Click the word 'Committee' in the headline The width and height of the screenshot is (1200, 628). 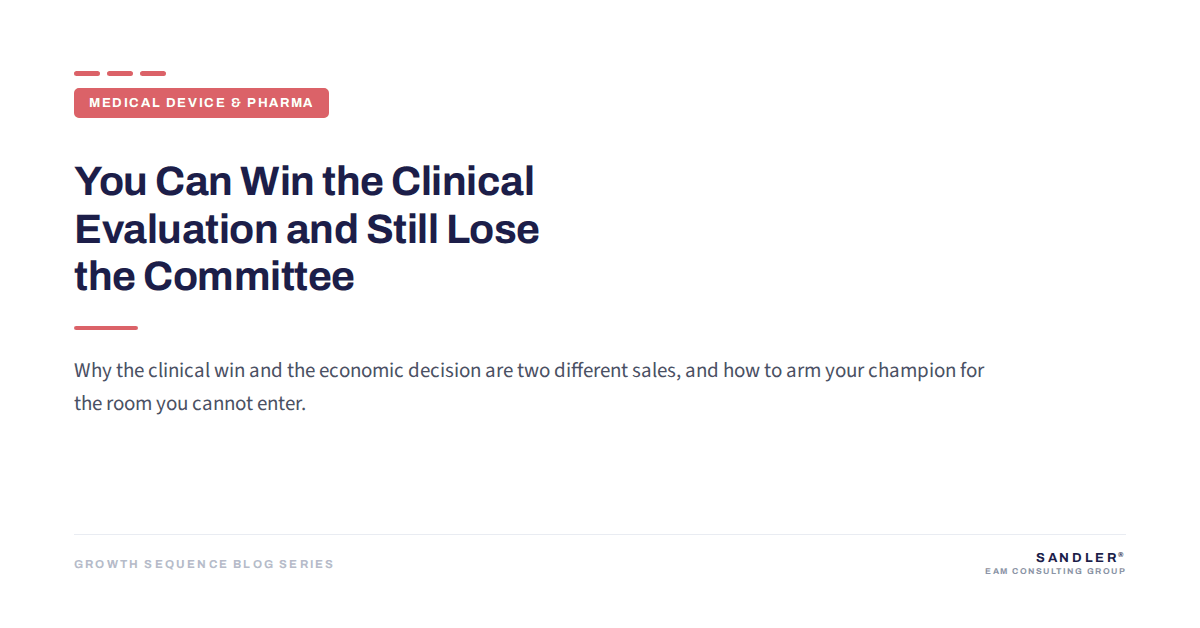tap(249, 276)
